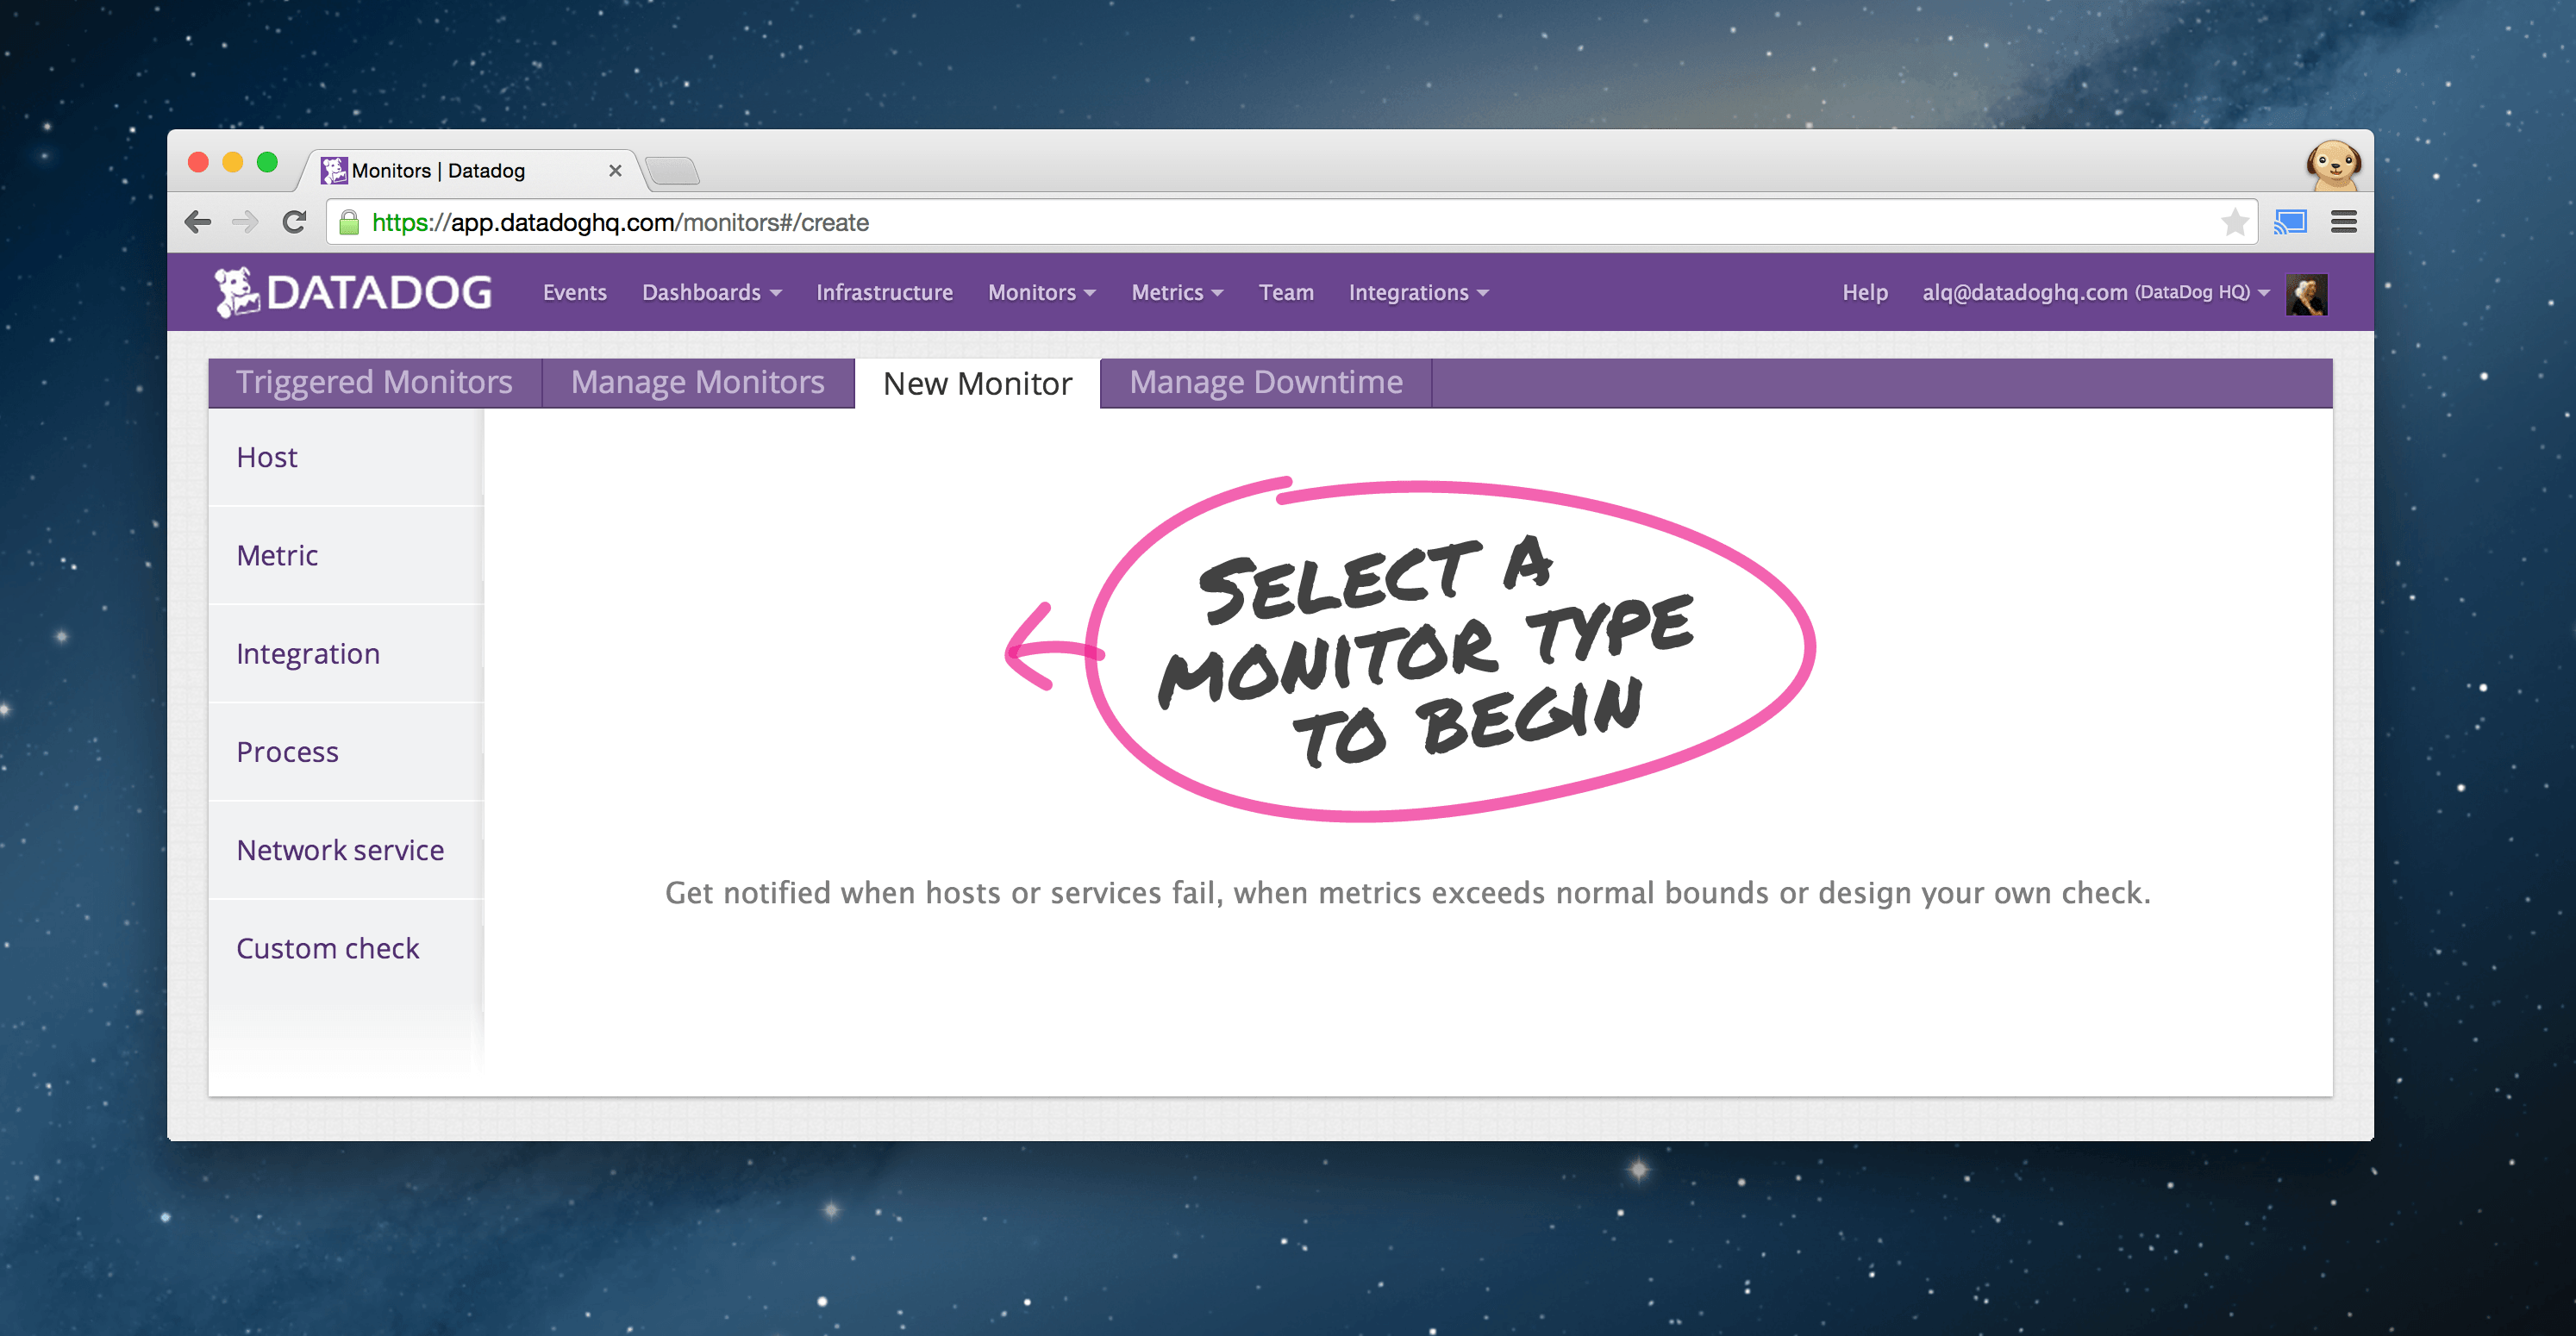Viewport: 2576px width, 1336px height.
Task: Open the Chrome menu hamburger icon
Action: [x=2344, y=222]
